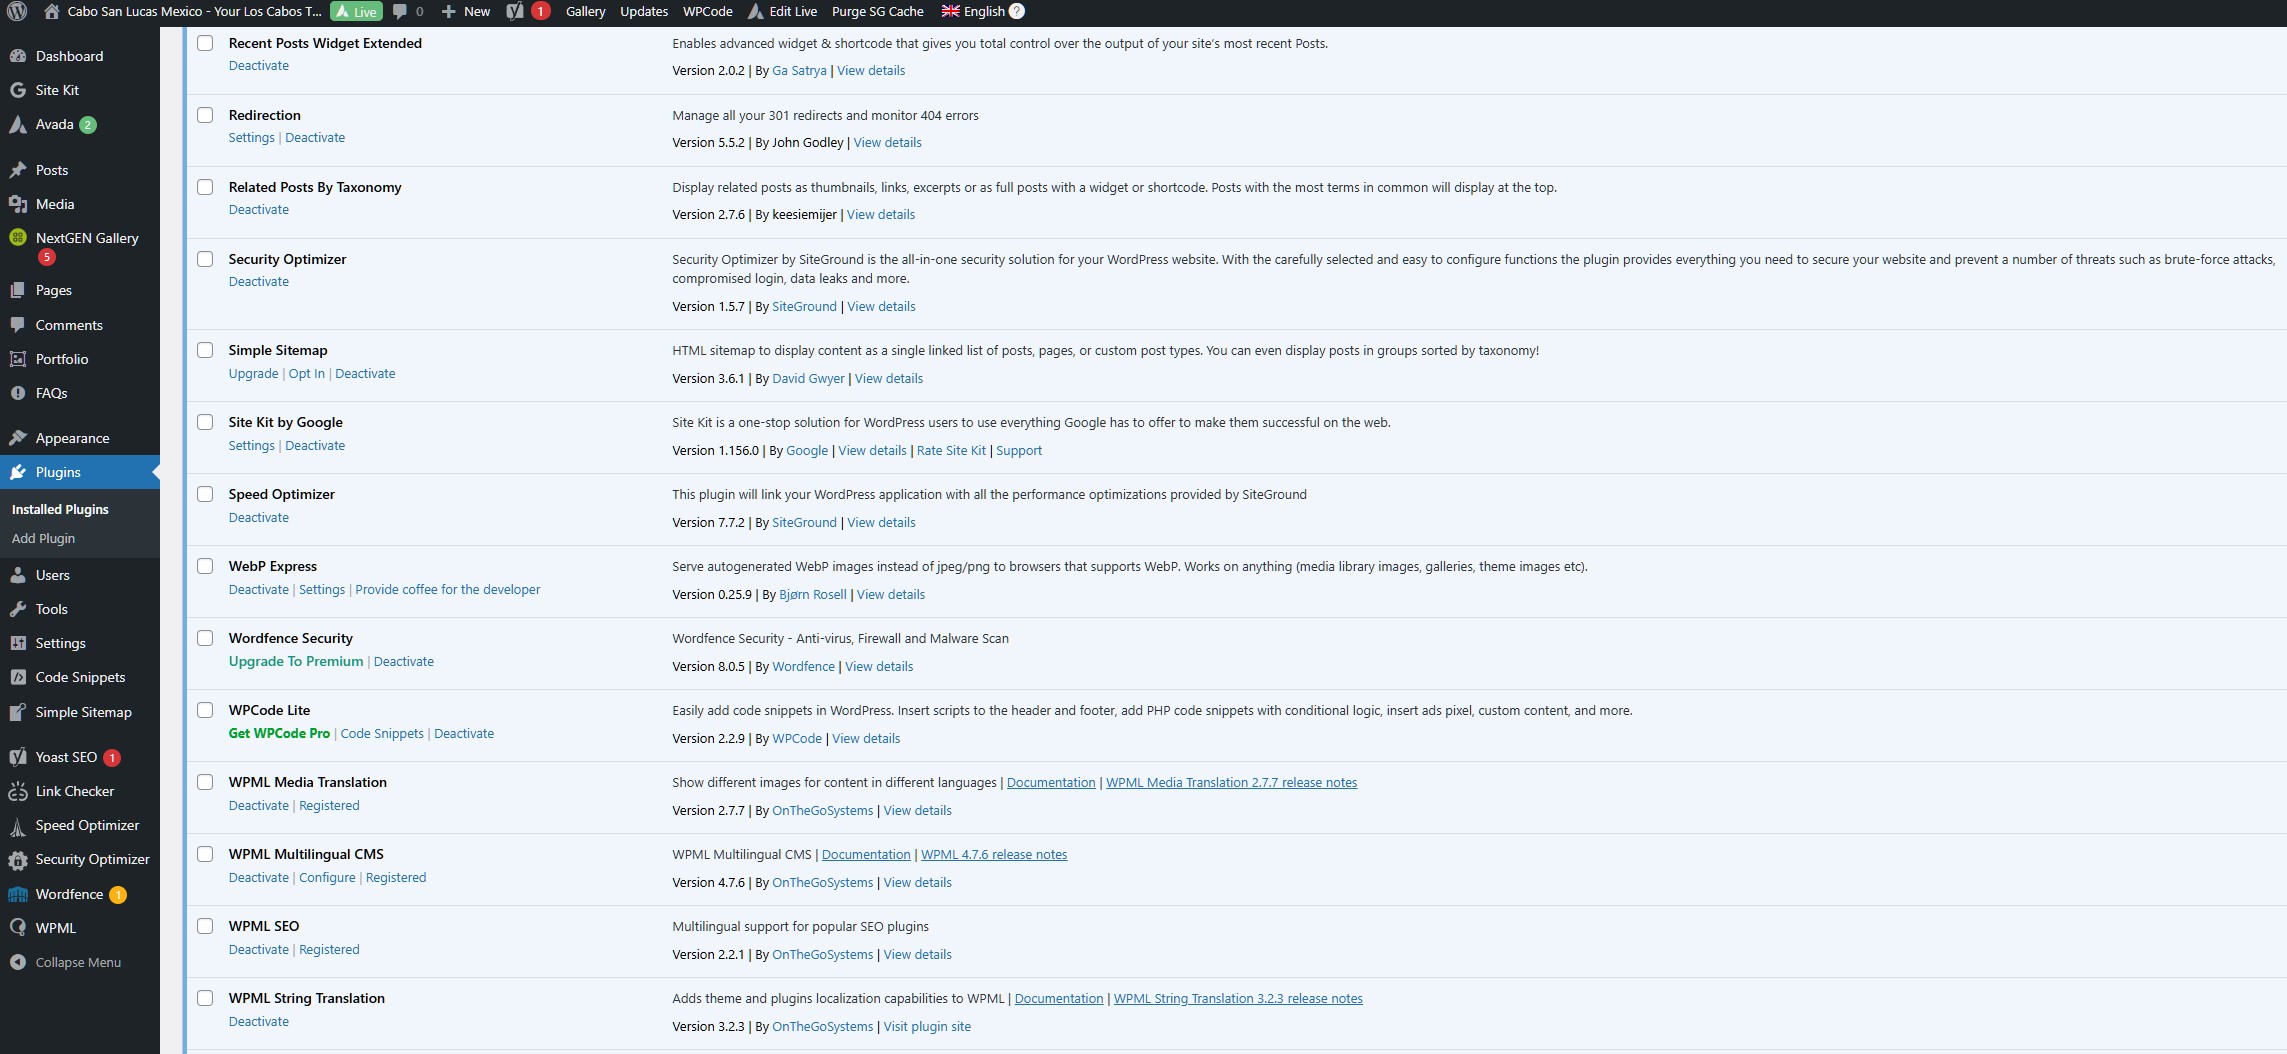Tick the Redirection plugin checkbox
This screenshot has width=2287, height=1054.
coord(205,115)
